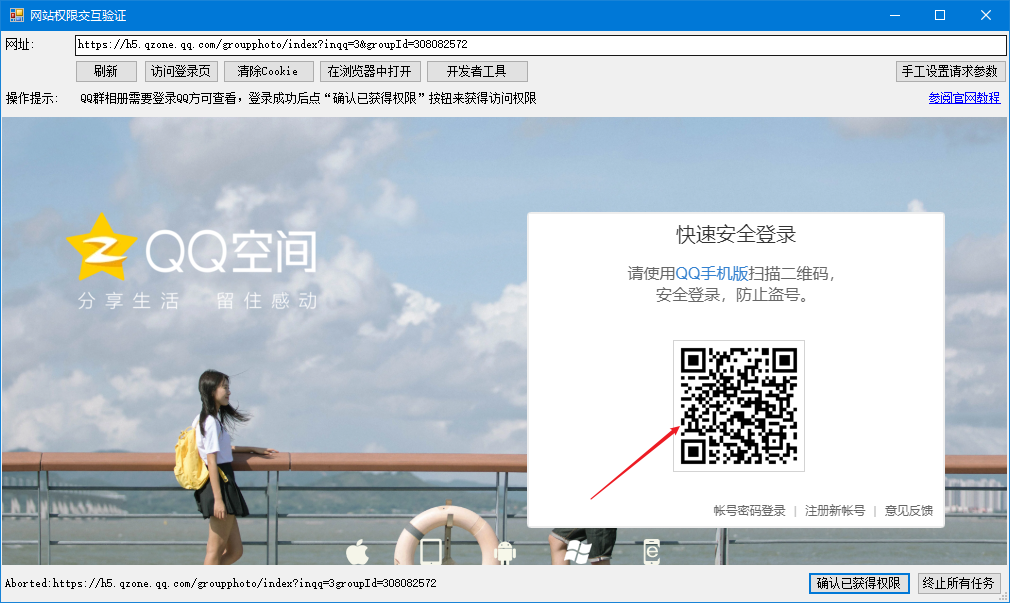The width and height of the screenshot is (1010, 603).
Task: Select 帐号密码登录 login option
Action: (749, 510)
